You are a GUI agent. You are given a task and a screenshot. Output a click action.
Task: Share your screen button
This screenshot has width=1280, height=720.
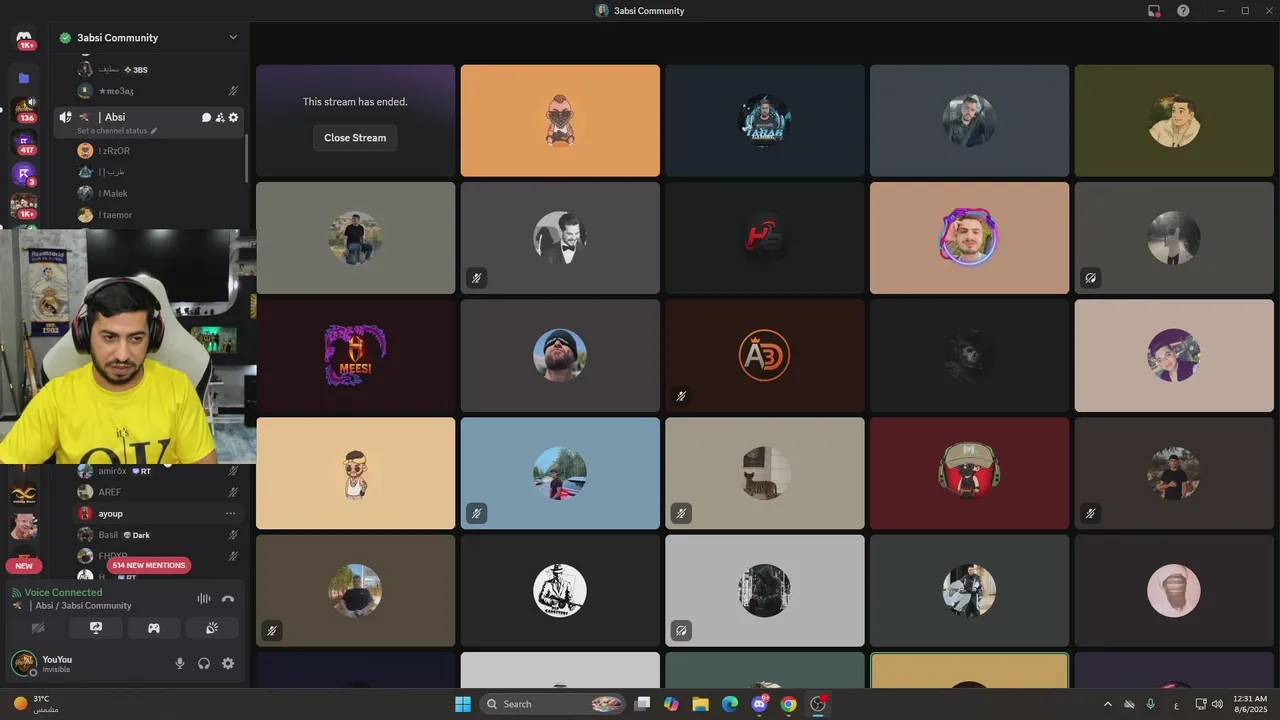96,628
